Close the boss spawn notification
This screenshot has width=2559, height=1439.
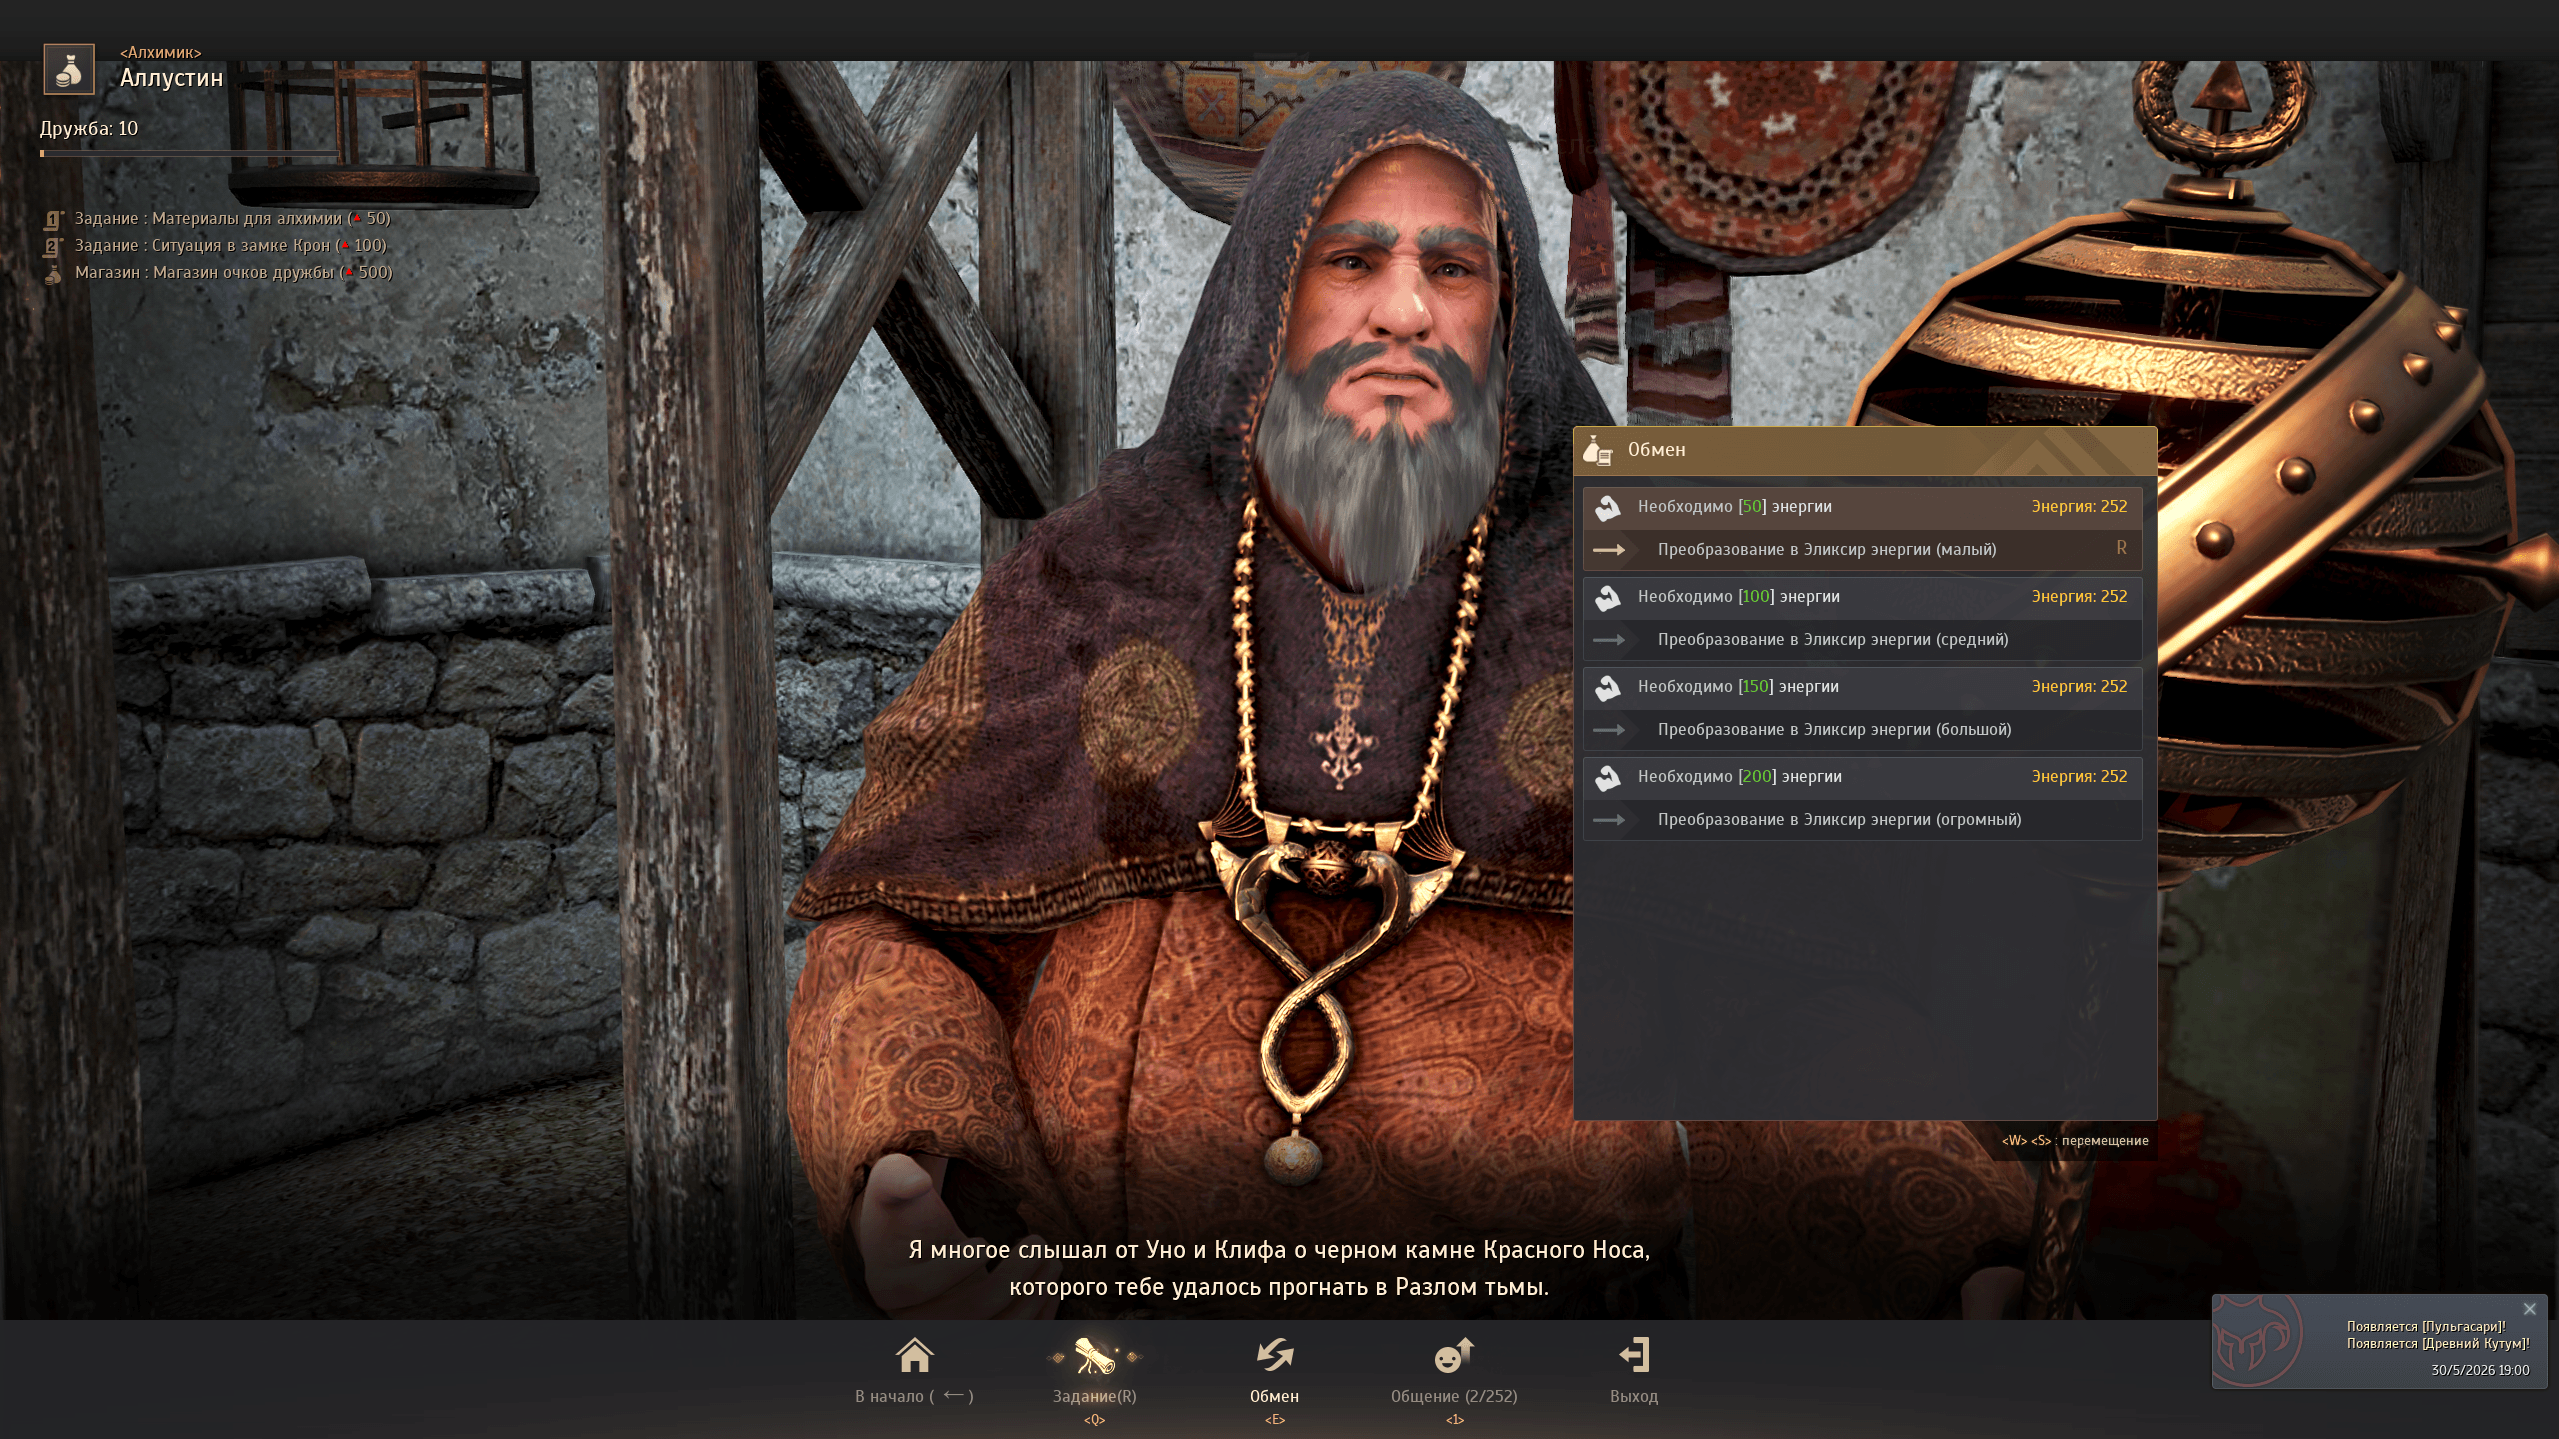pos(2529,1309)
